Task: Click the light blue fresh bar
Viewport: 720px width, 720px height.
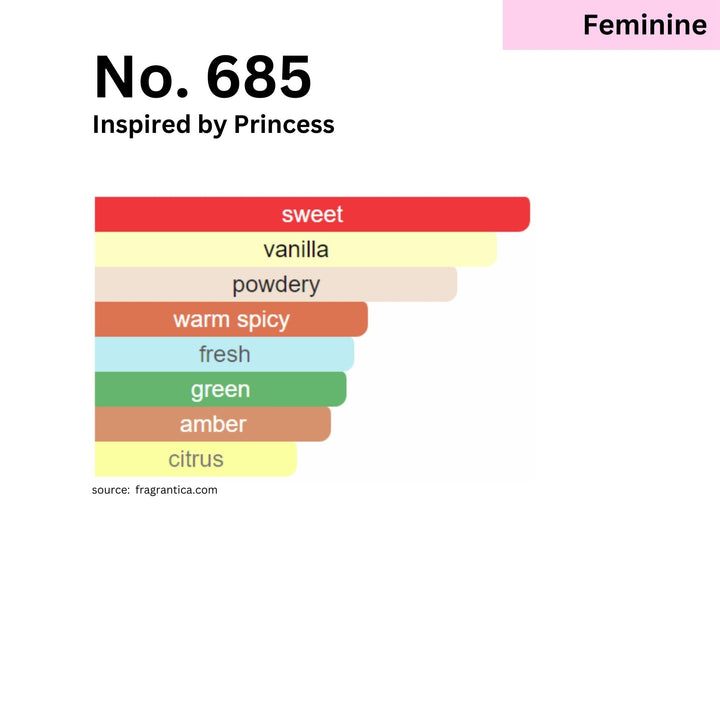Action: [x=225, y=354]
